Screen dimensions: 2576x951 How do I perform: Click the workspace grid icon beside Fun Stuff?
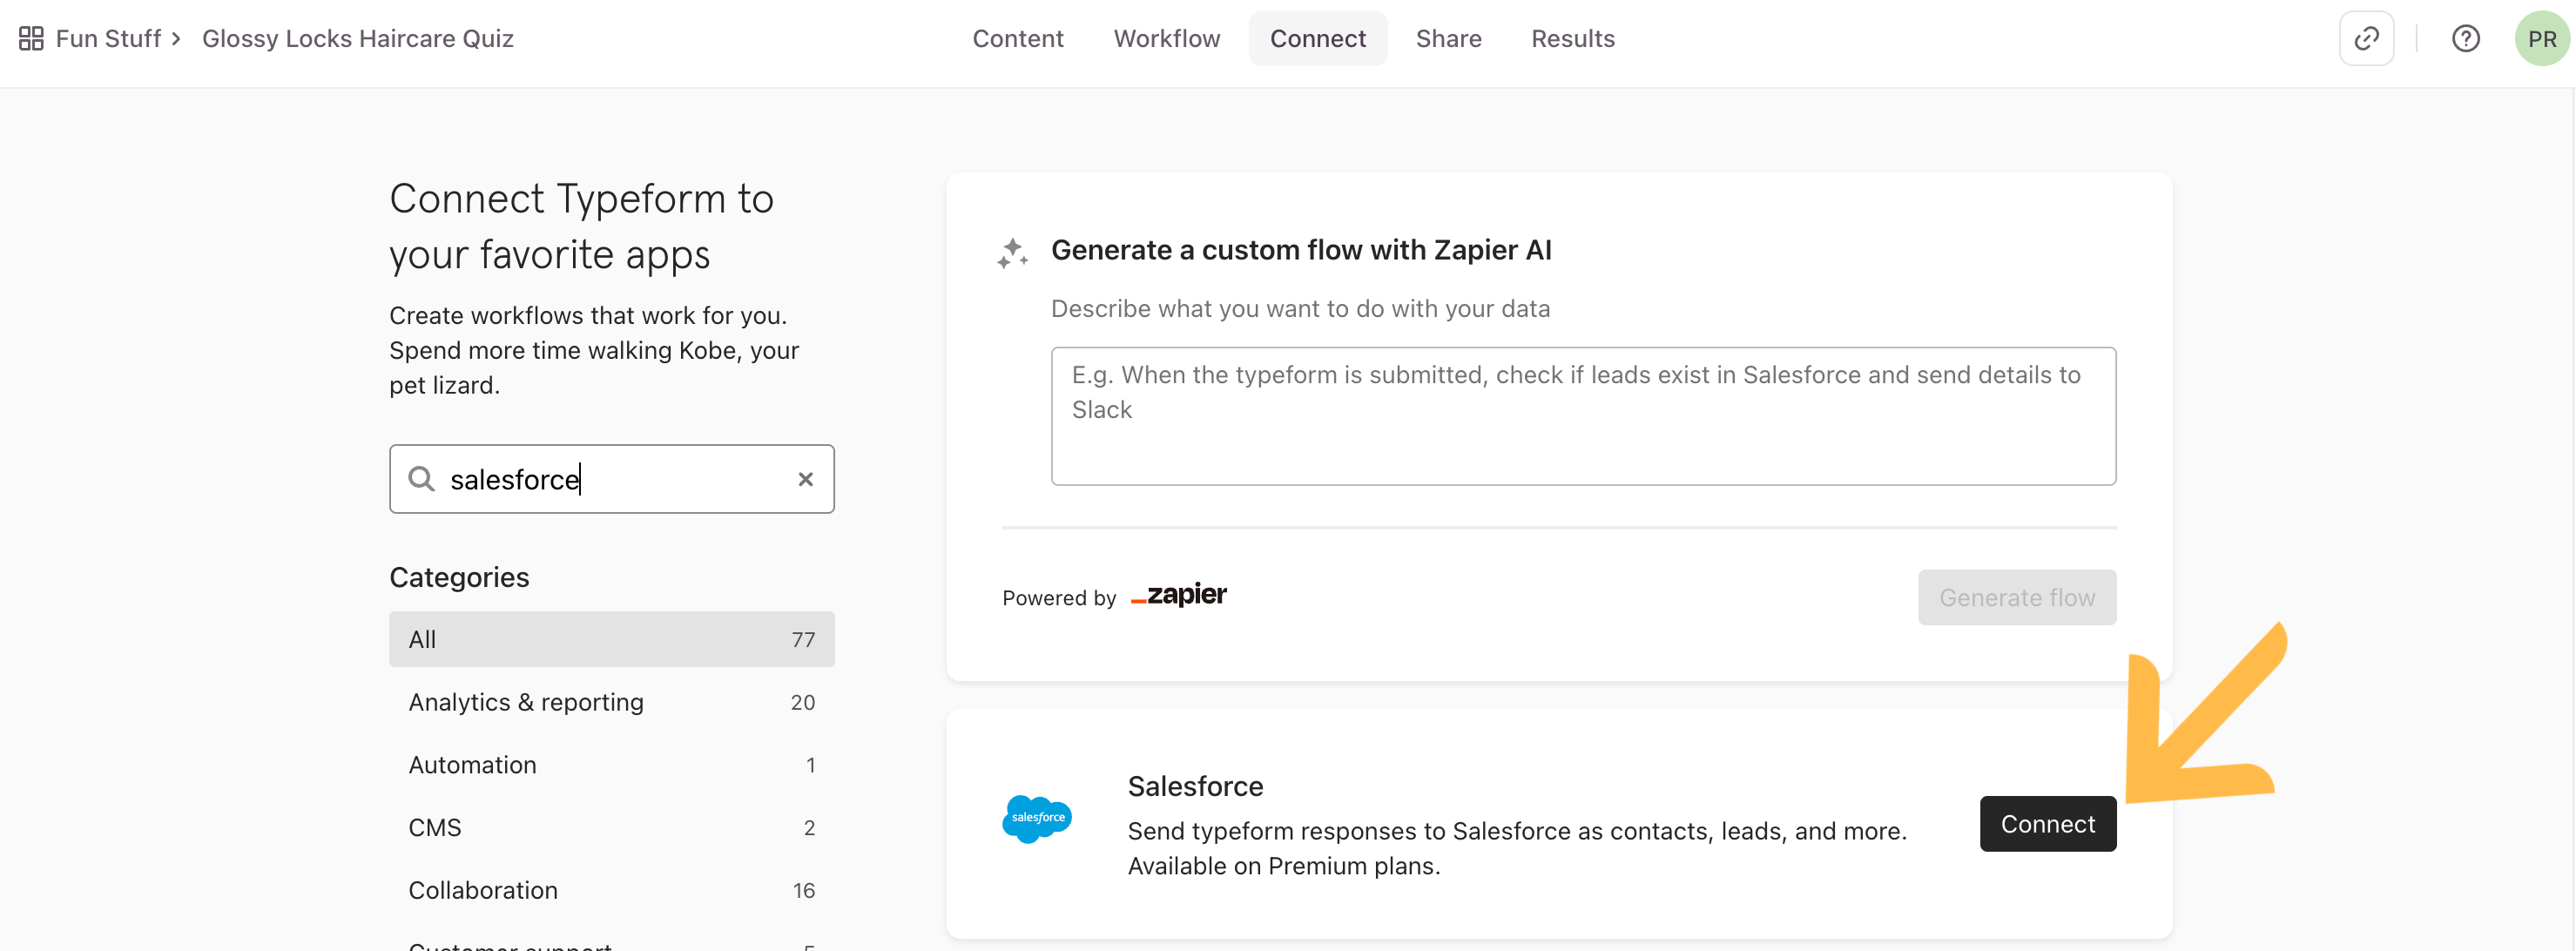tap(31, 38)
